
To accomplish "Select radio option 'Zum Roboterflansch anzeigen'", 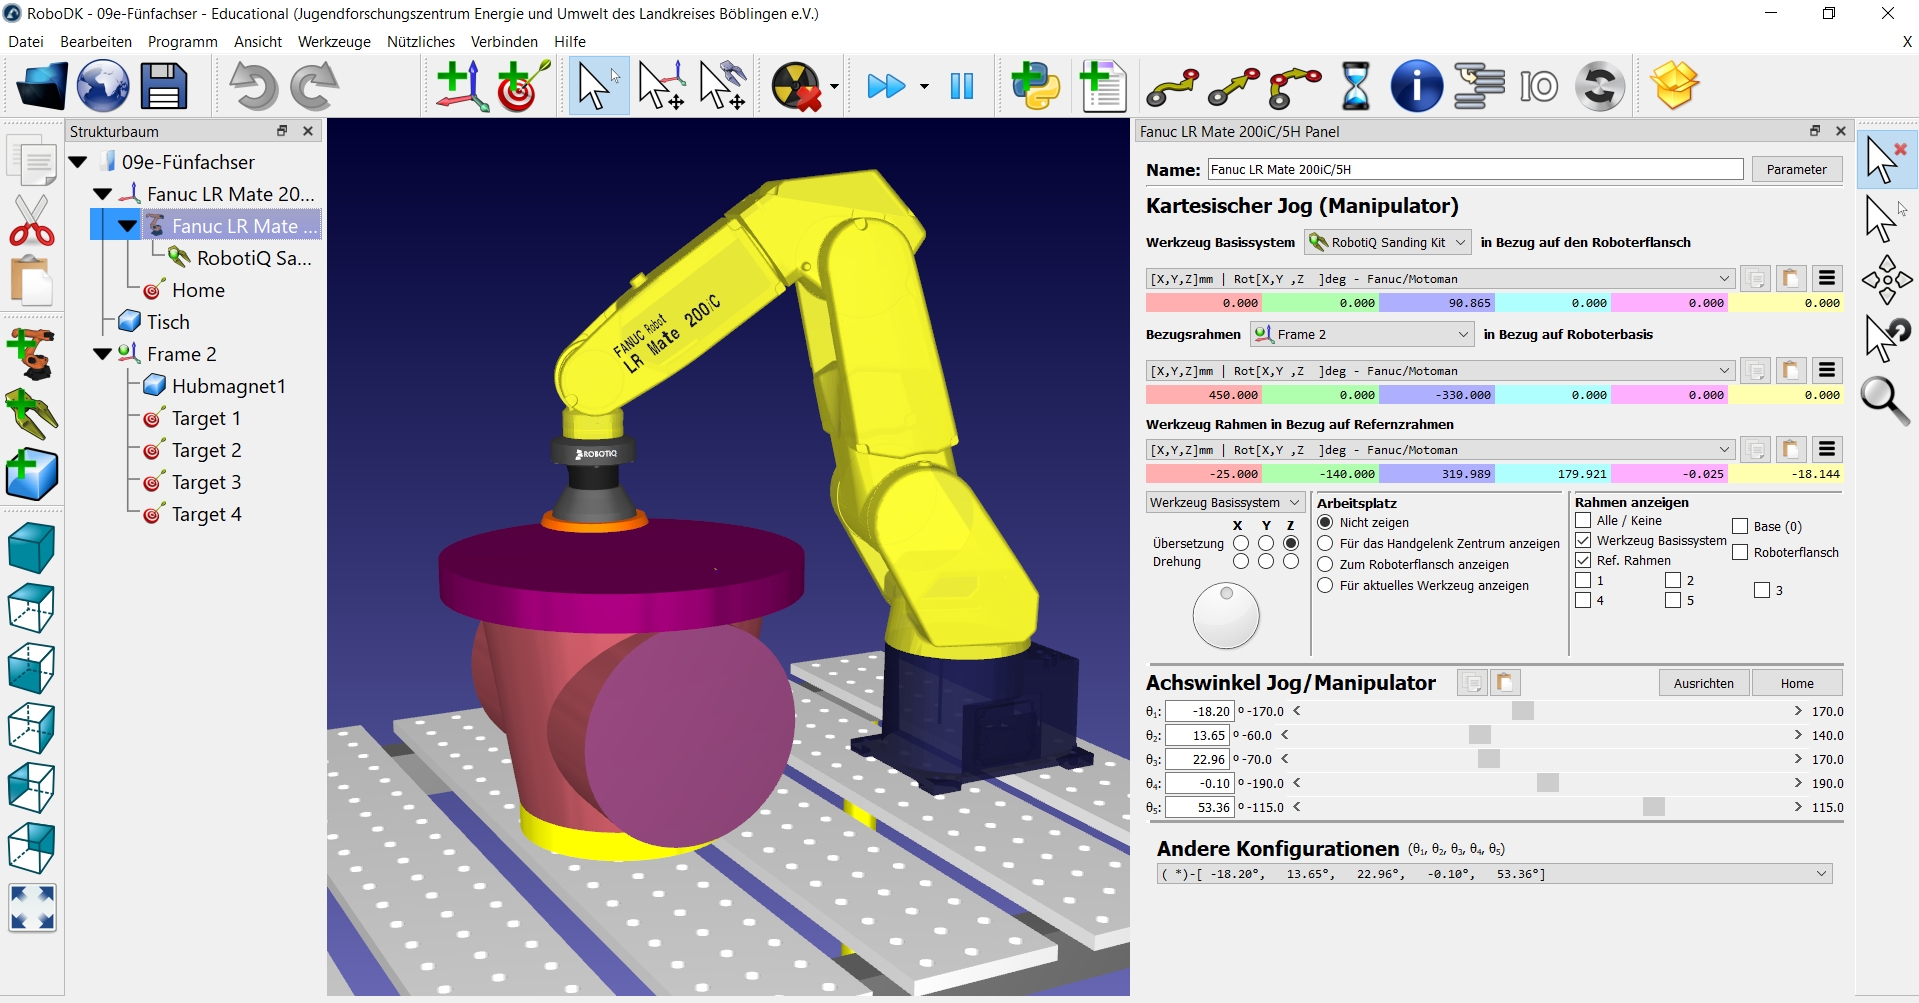I will coord(1325,564).
